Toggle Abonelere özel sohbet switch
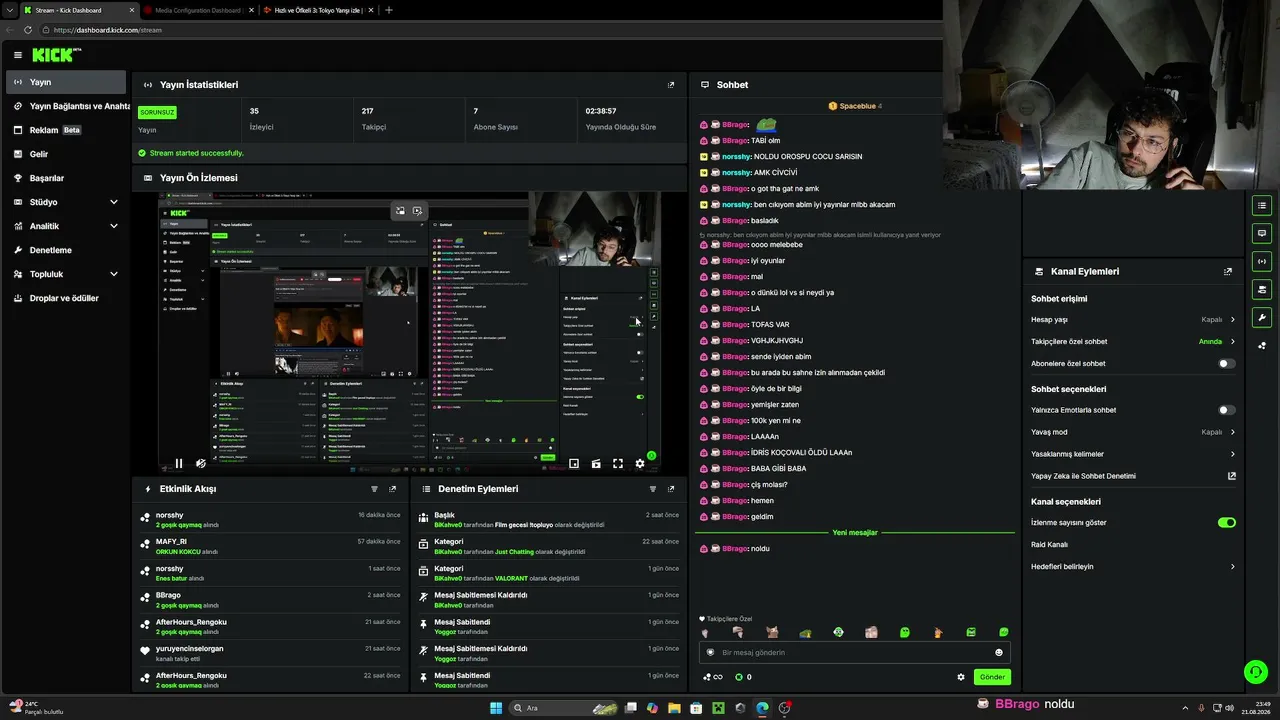This screenshot has height=720, width=1280. [x=1226, y=363]
